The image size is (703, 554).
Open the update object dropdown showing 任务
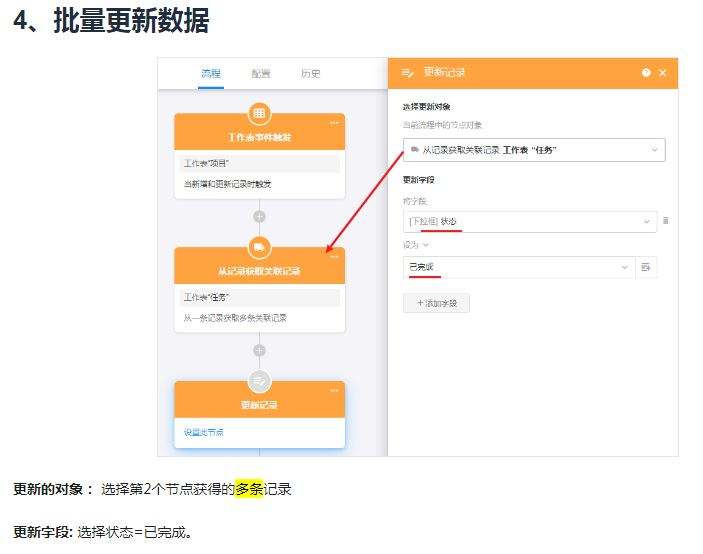pos(534,150)
